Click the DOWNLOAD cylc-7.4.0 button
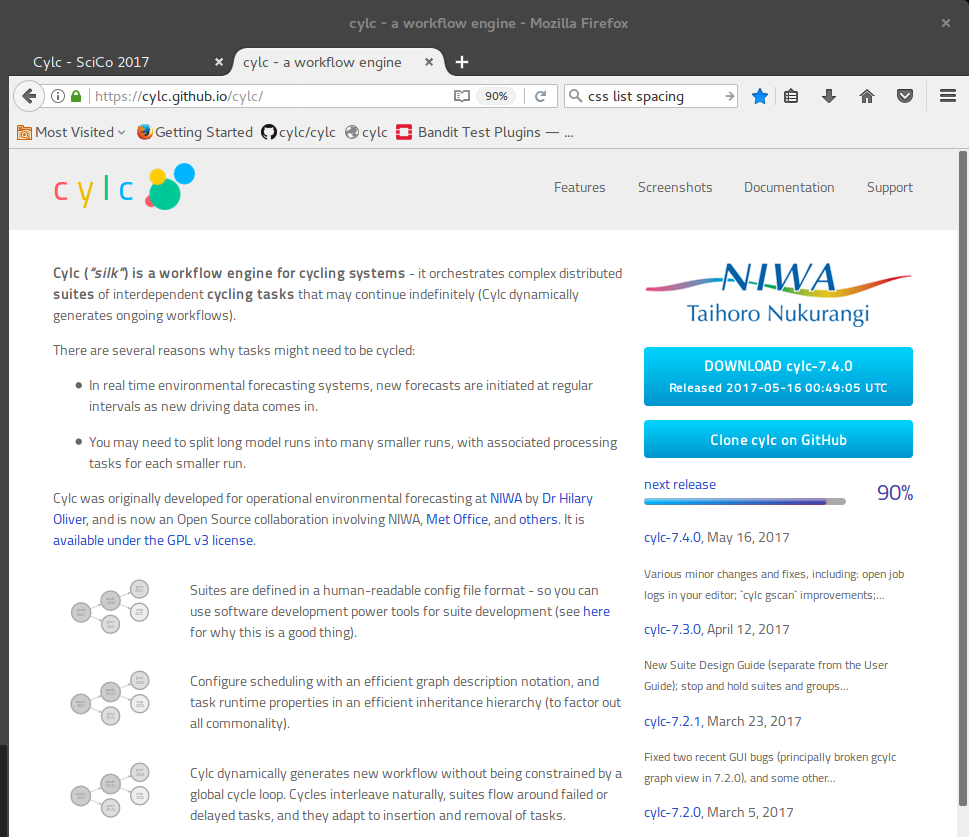The height and width of the screenshot is (837, 969). pos(778,376)
